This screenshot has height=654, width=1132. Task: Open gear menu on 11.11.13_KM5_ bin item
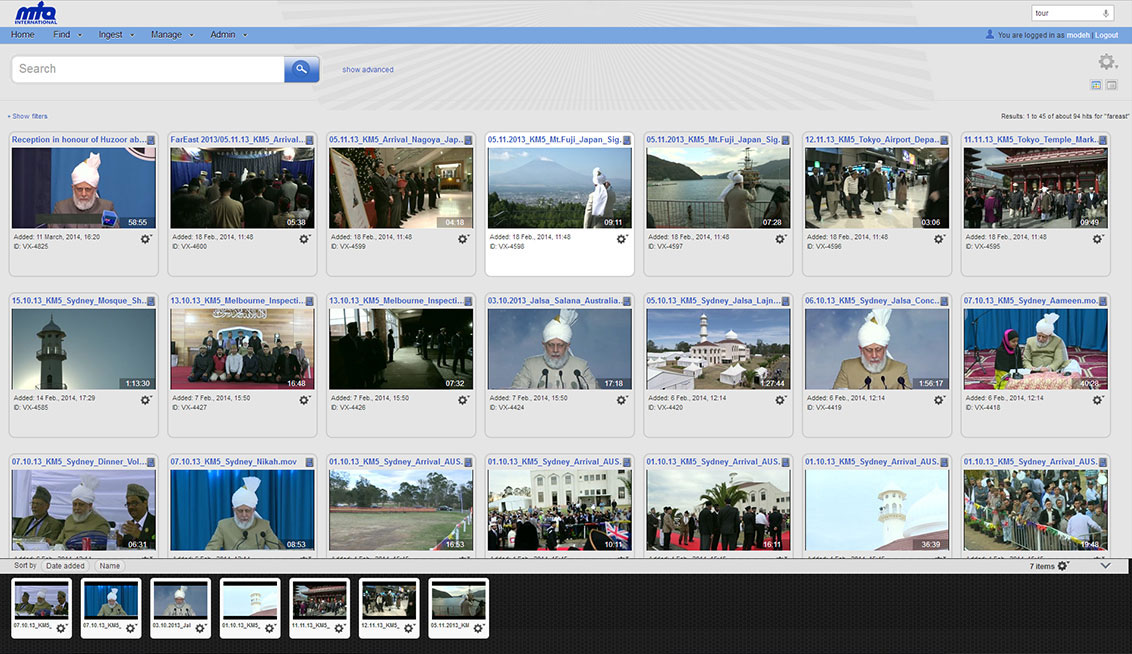(x=339, y=629)
